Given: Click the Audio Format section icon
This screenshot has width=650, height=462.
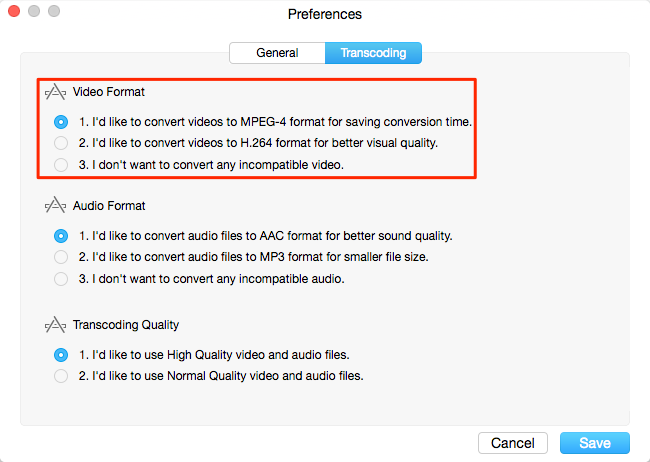Looking at the screenshot, I should pyautogui.click(x=55, y=206).
